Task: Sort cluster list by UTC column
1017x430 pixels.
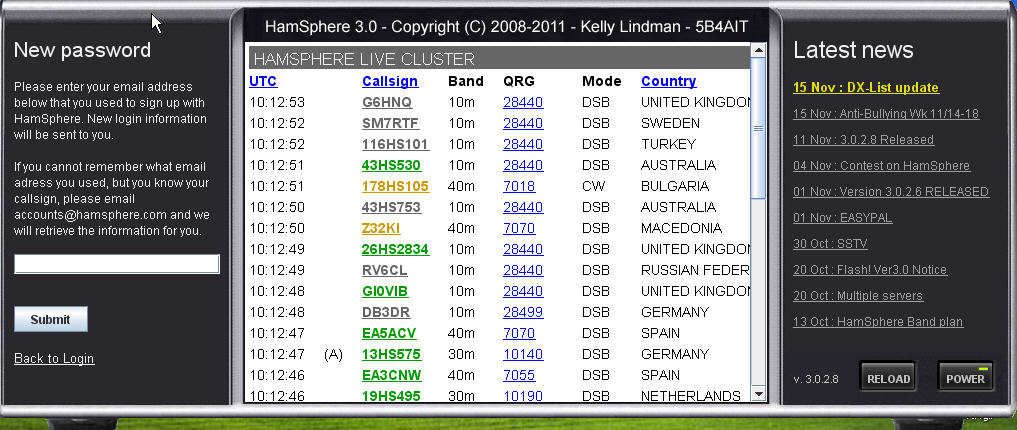Action: 263,81
